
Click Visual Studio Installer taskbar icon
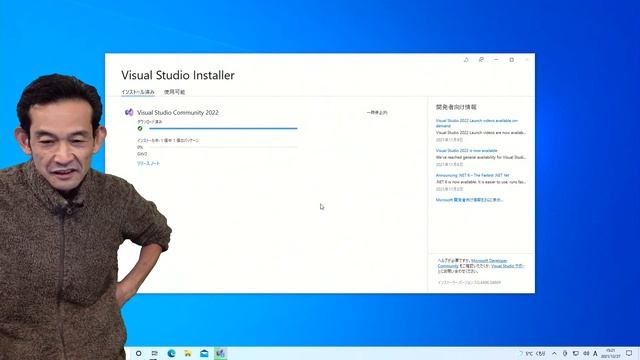point(220,353)
